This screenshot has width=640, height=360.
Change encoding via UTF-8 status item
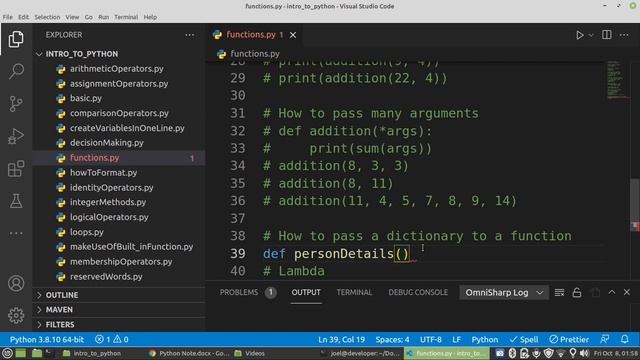pos(431,340)
